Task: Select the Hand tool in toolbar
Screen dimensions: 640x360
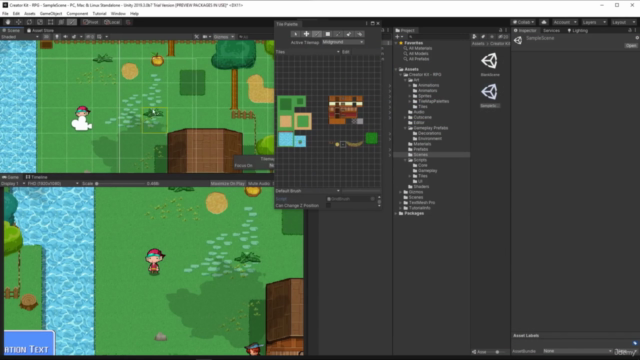Action: [x=8, y=22]
